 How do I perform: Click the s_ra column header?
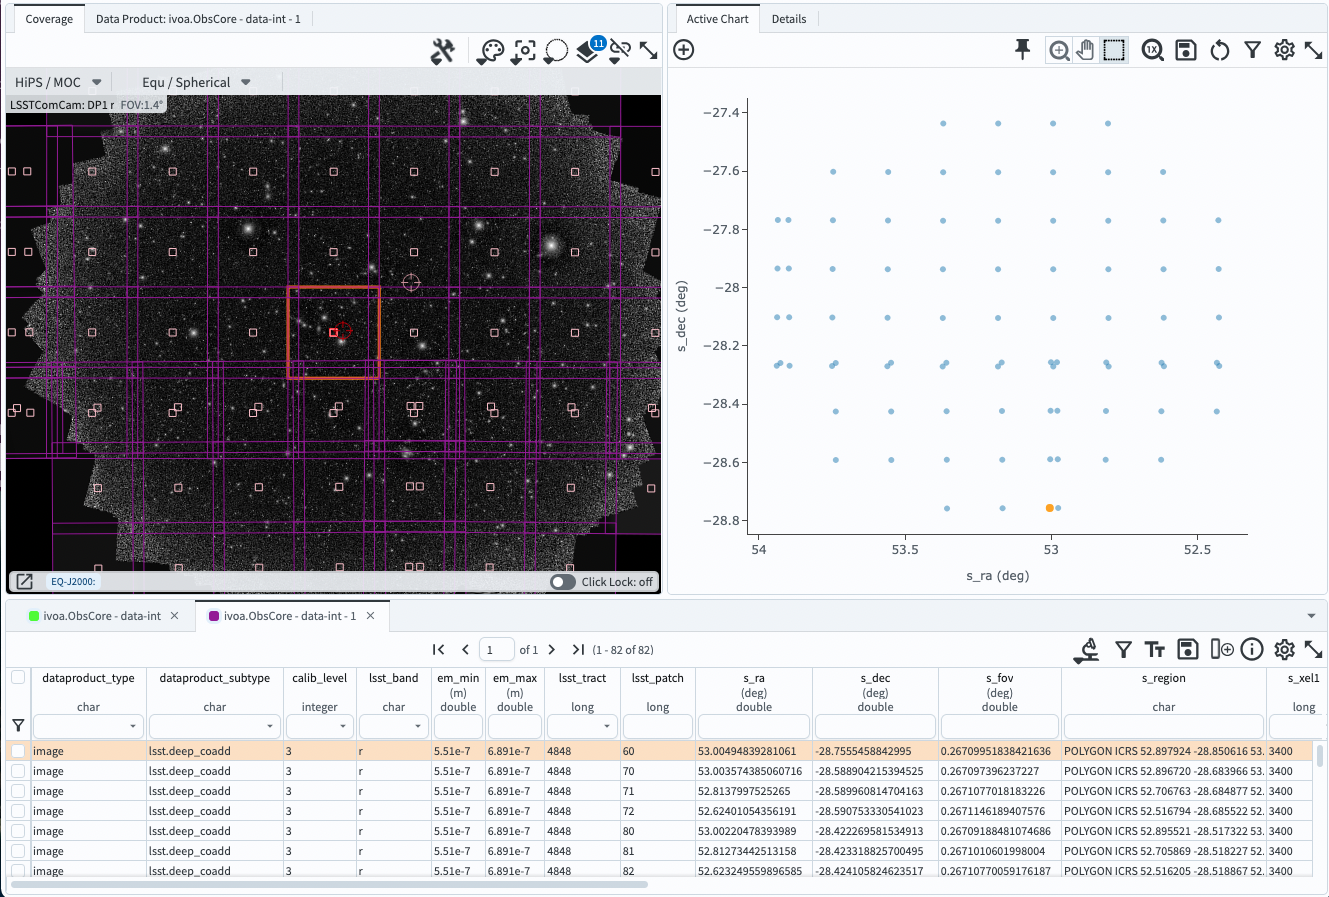point(754,678)
